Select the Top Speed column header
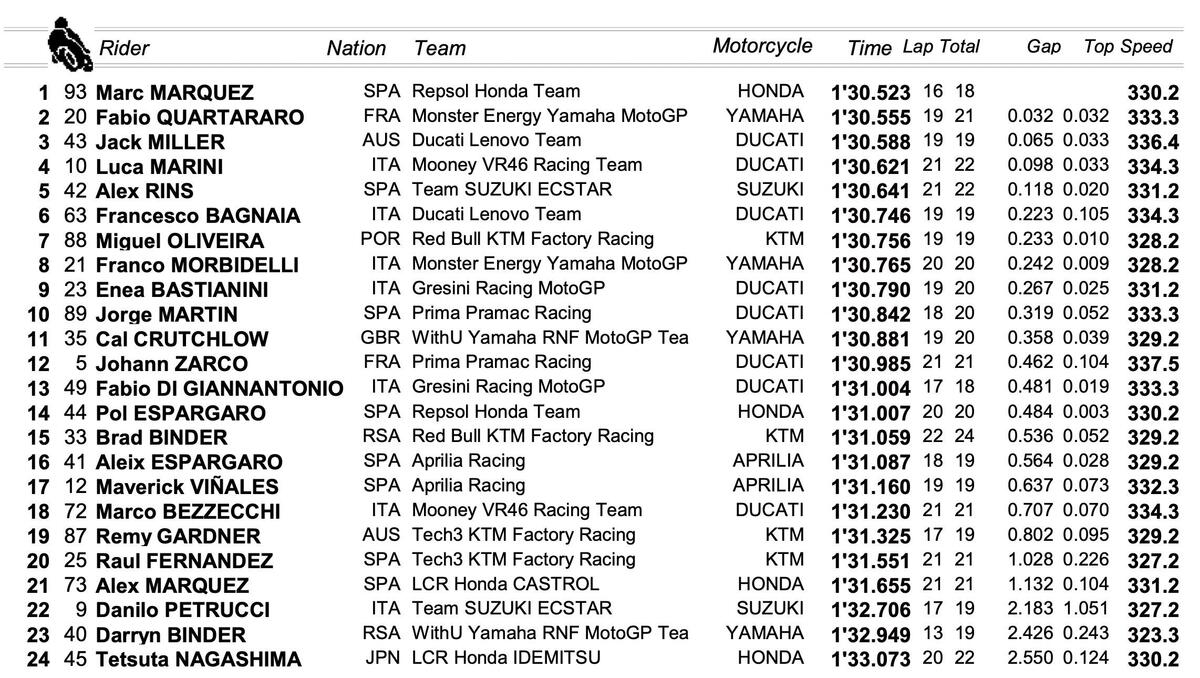Viewport: 1200px width, 678px height. (x=1127, y=46)
